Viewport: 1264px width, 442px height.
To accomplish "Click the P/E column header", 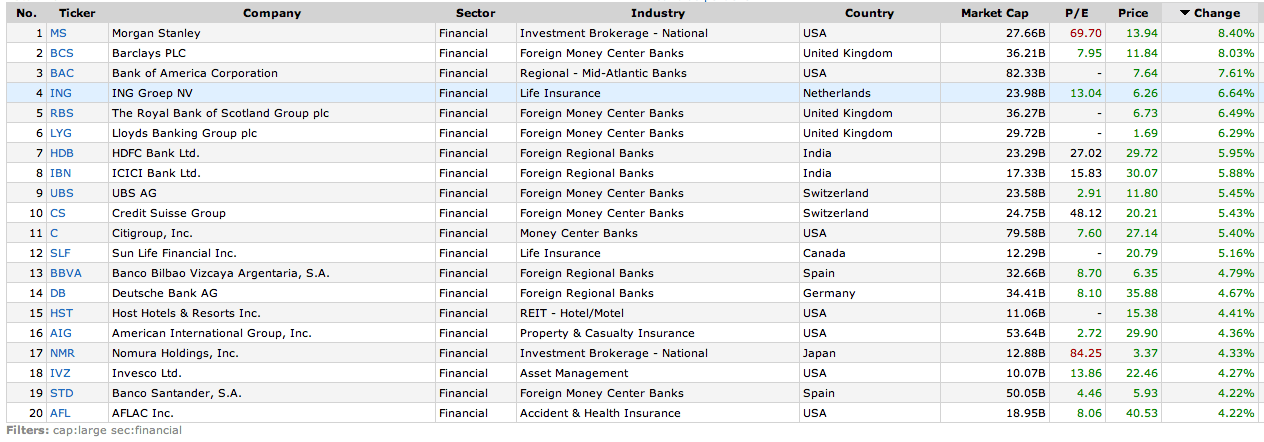I will pyautogui.click(x=1080, y=13).
